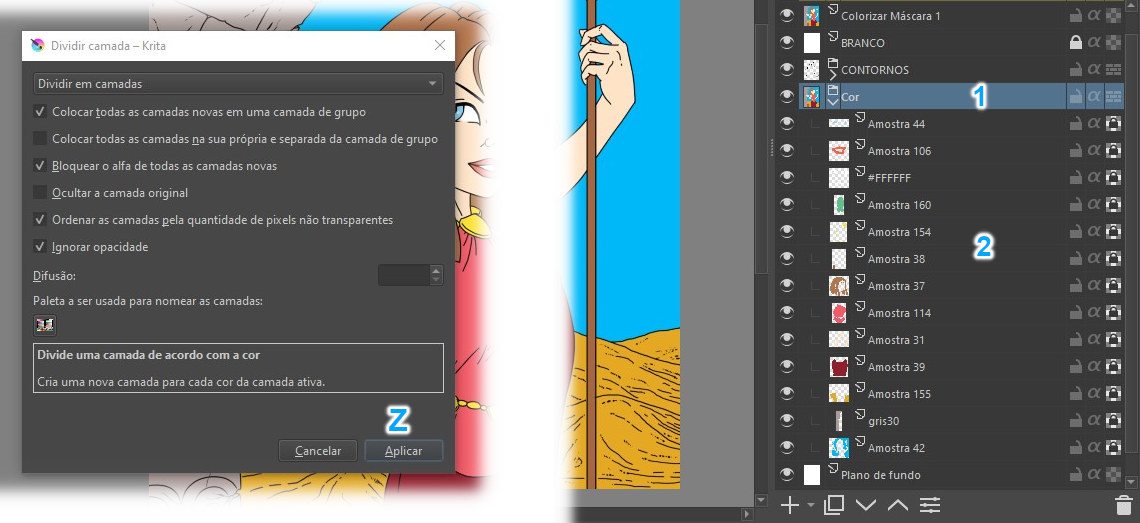Click Aplicar to split the layer
This screenshot has height=523, width=1140.
(x=404, y=451)
